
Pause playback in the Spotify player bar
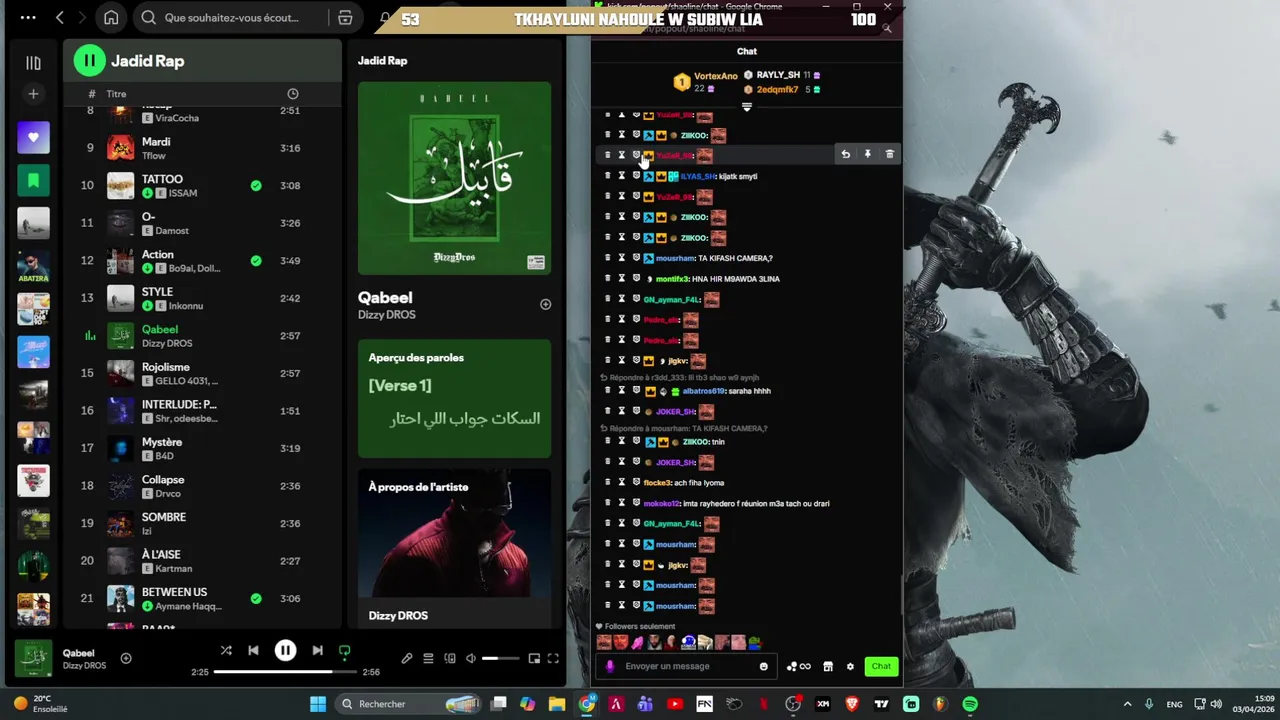[285, 651]
